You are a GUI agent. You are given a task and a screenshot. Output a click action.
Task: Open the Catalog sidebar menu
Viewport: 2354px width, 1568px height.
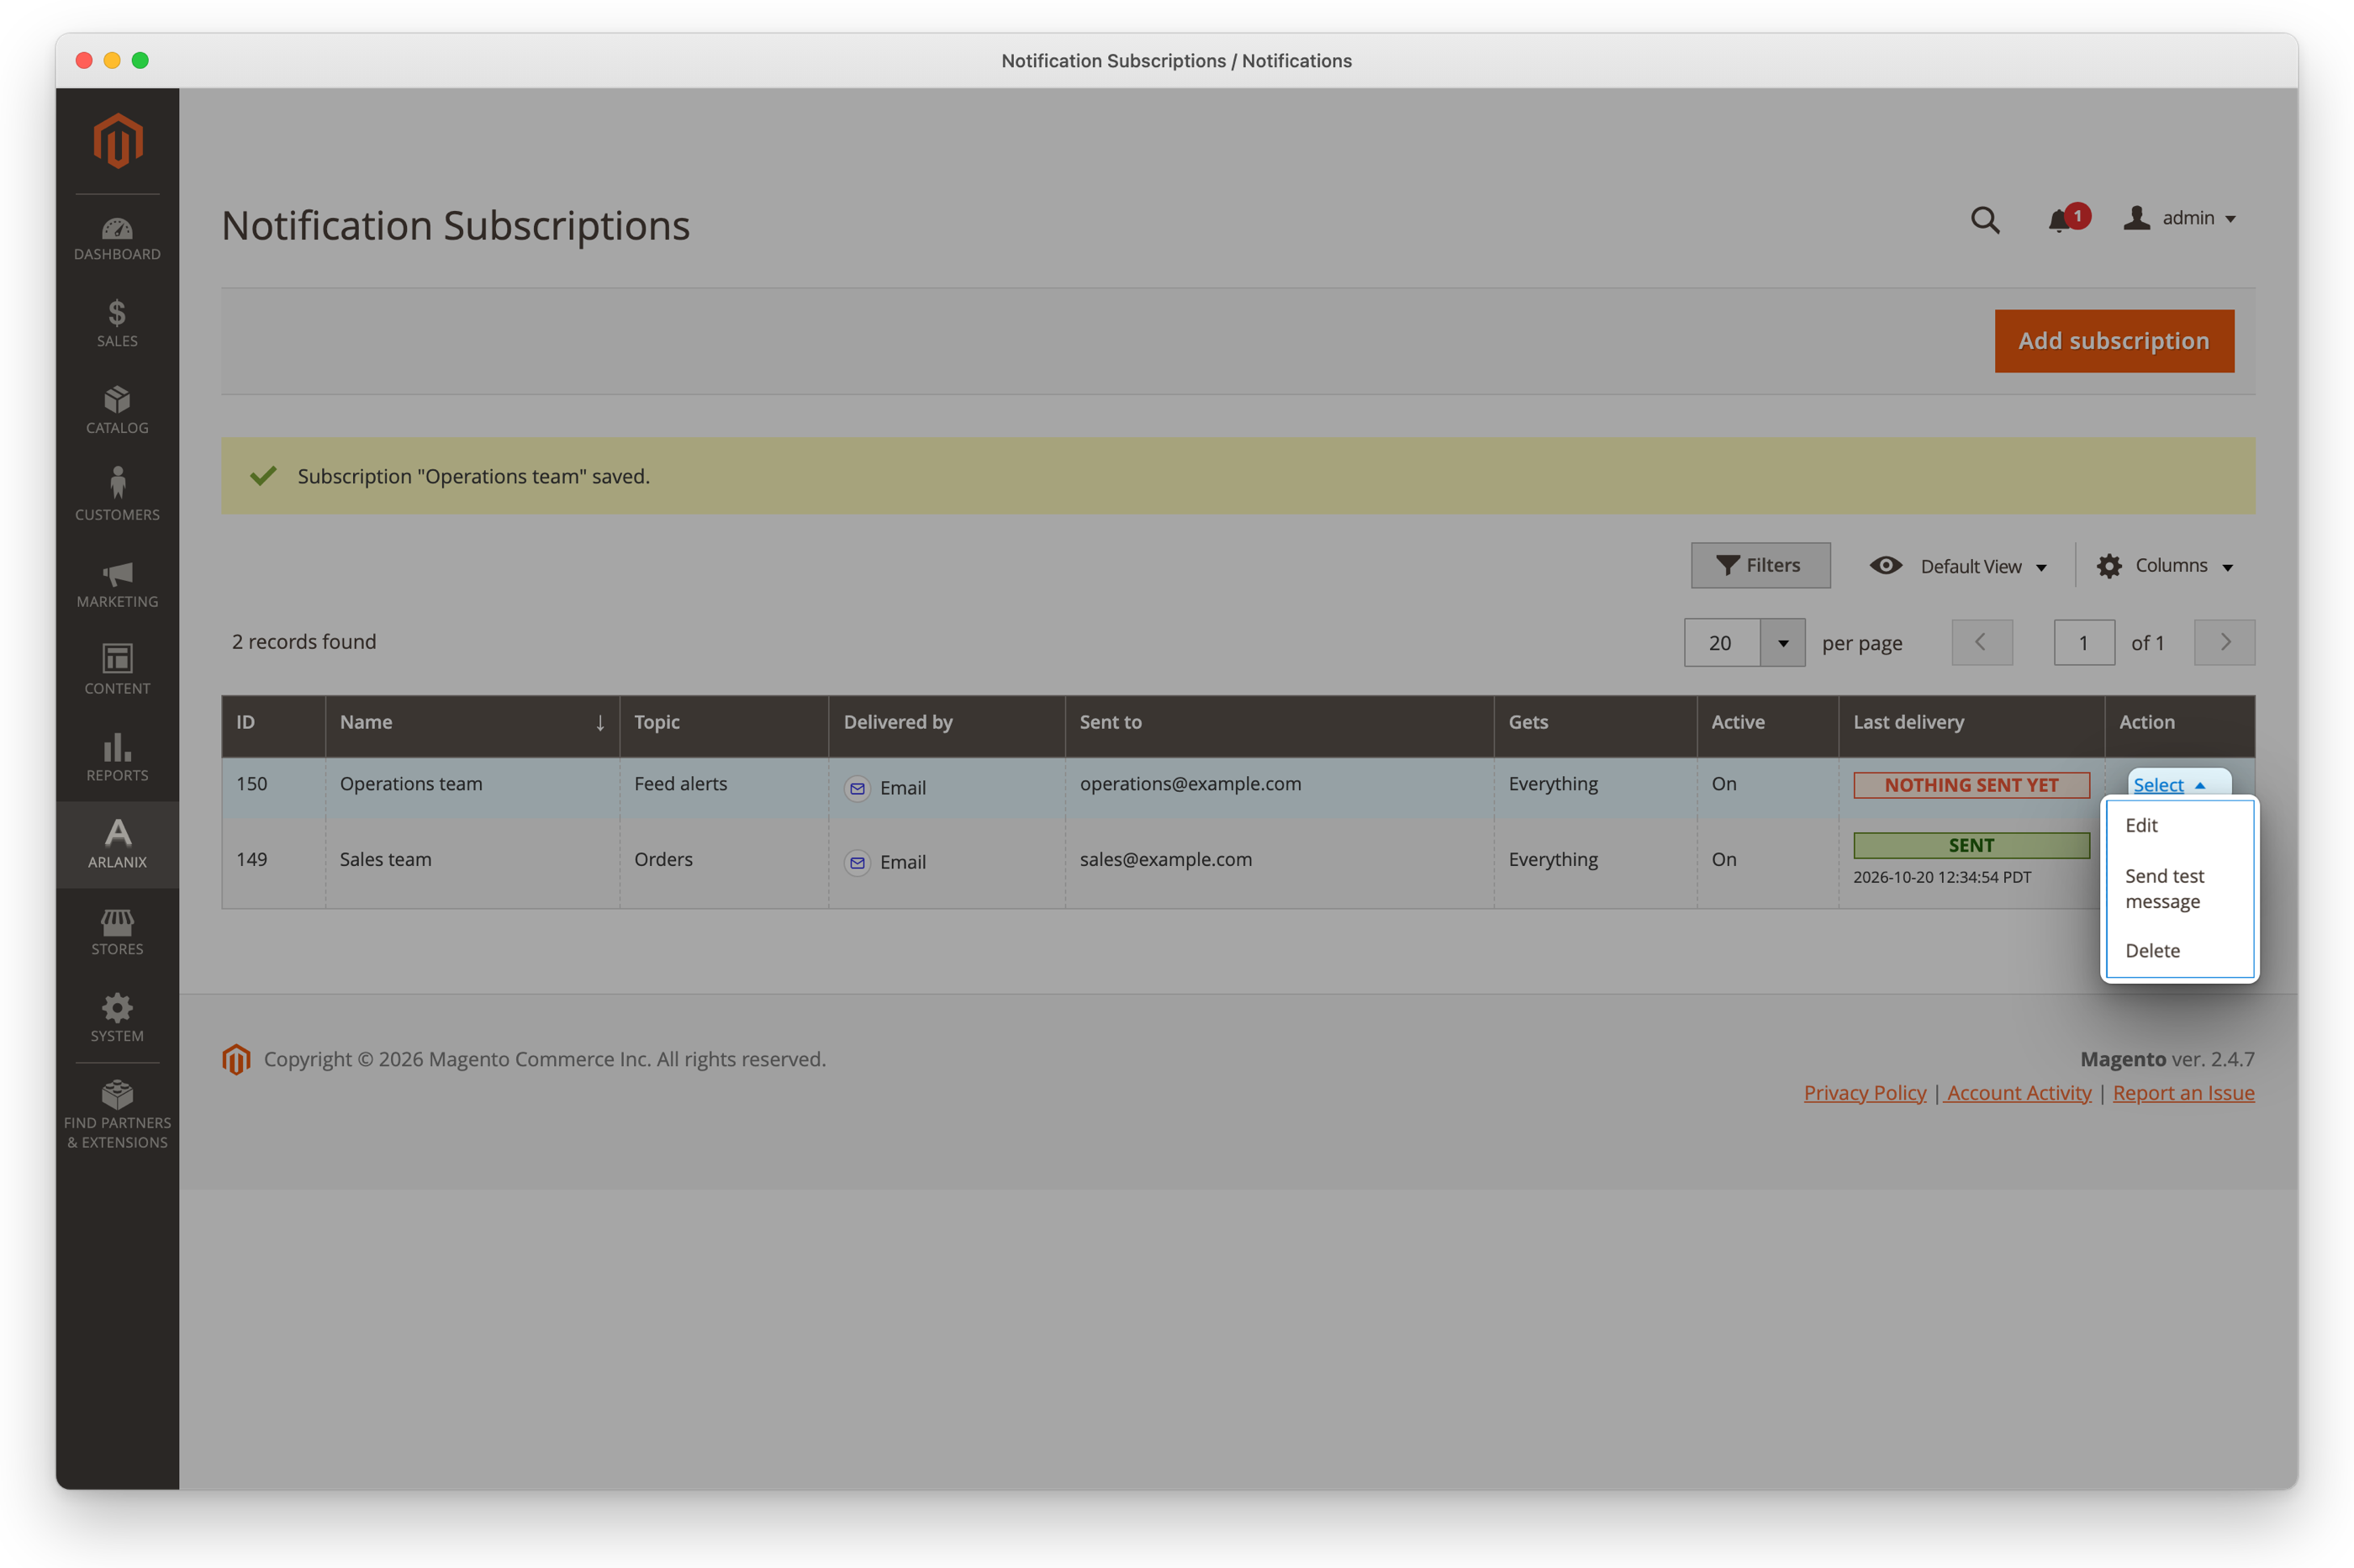click(x=117, y=410)
